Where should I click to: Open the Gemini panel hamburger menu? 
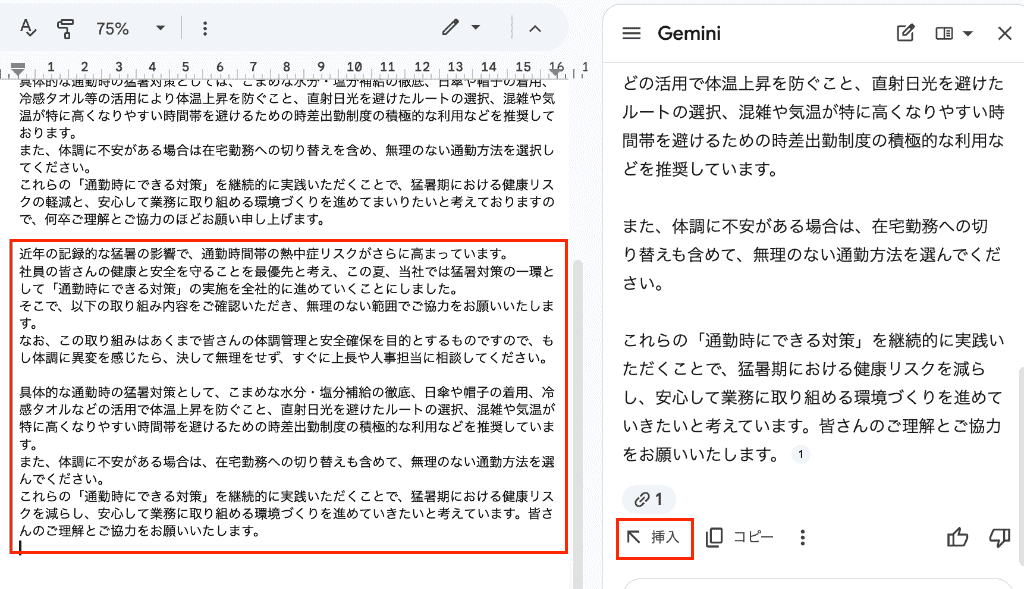click(x=632, y=33)
